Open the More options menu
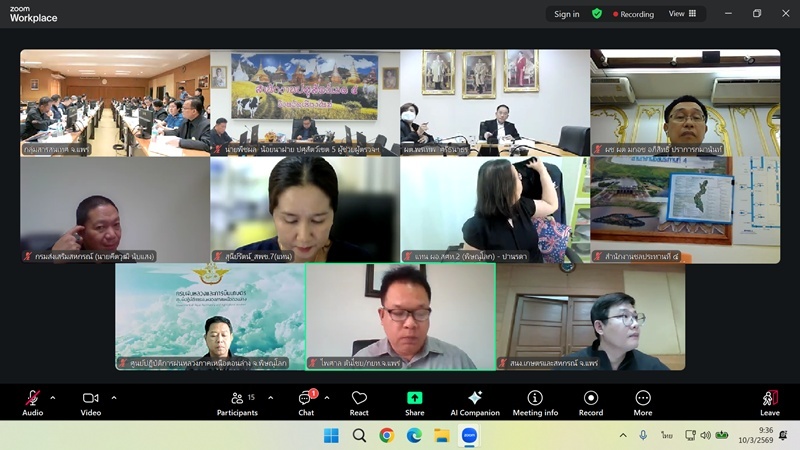The width and height of the screenshot is (800, 450). 642,402
